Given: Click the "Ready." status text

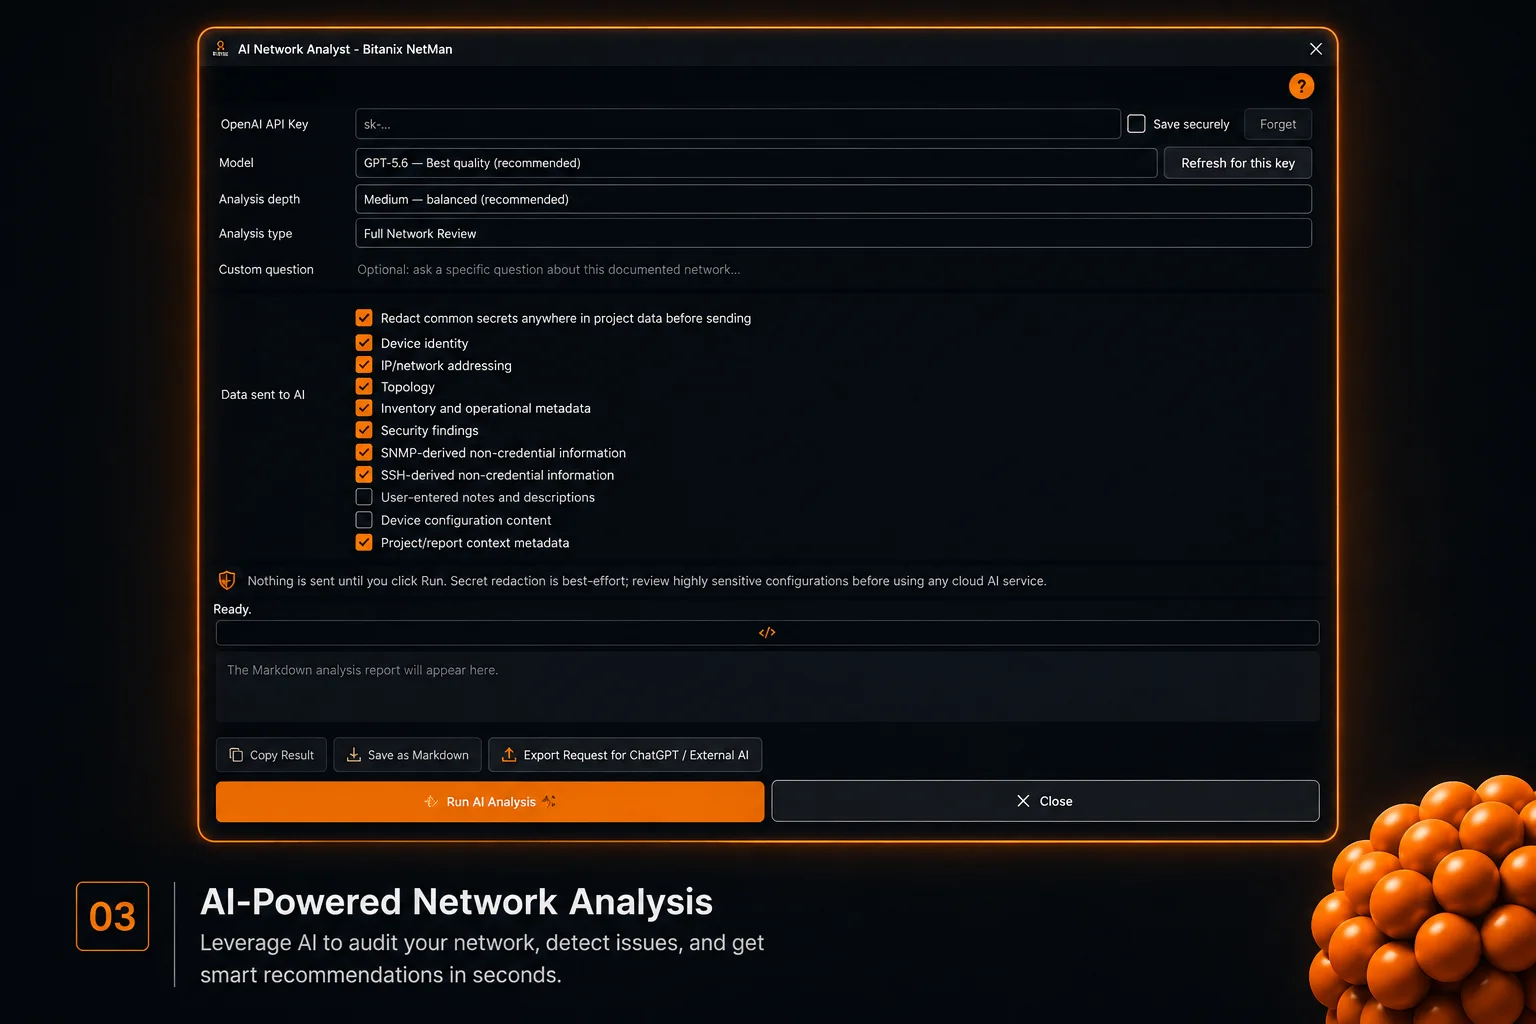Looking at the screenshot, I should tap(232, 610).
